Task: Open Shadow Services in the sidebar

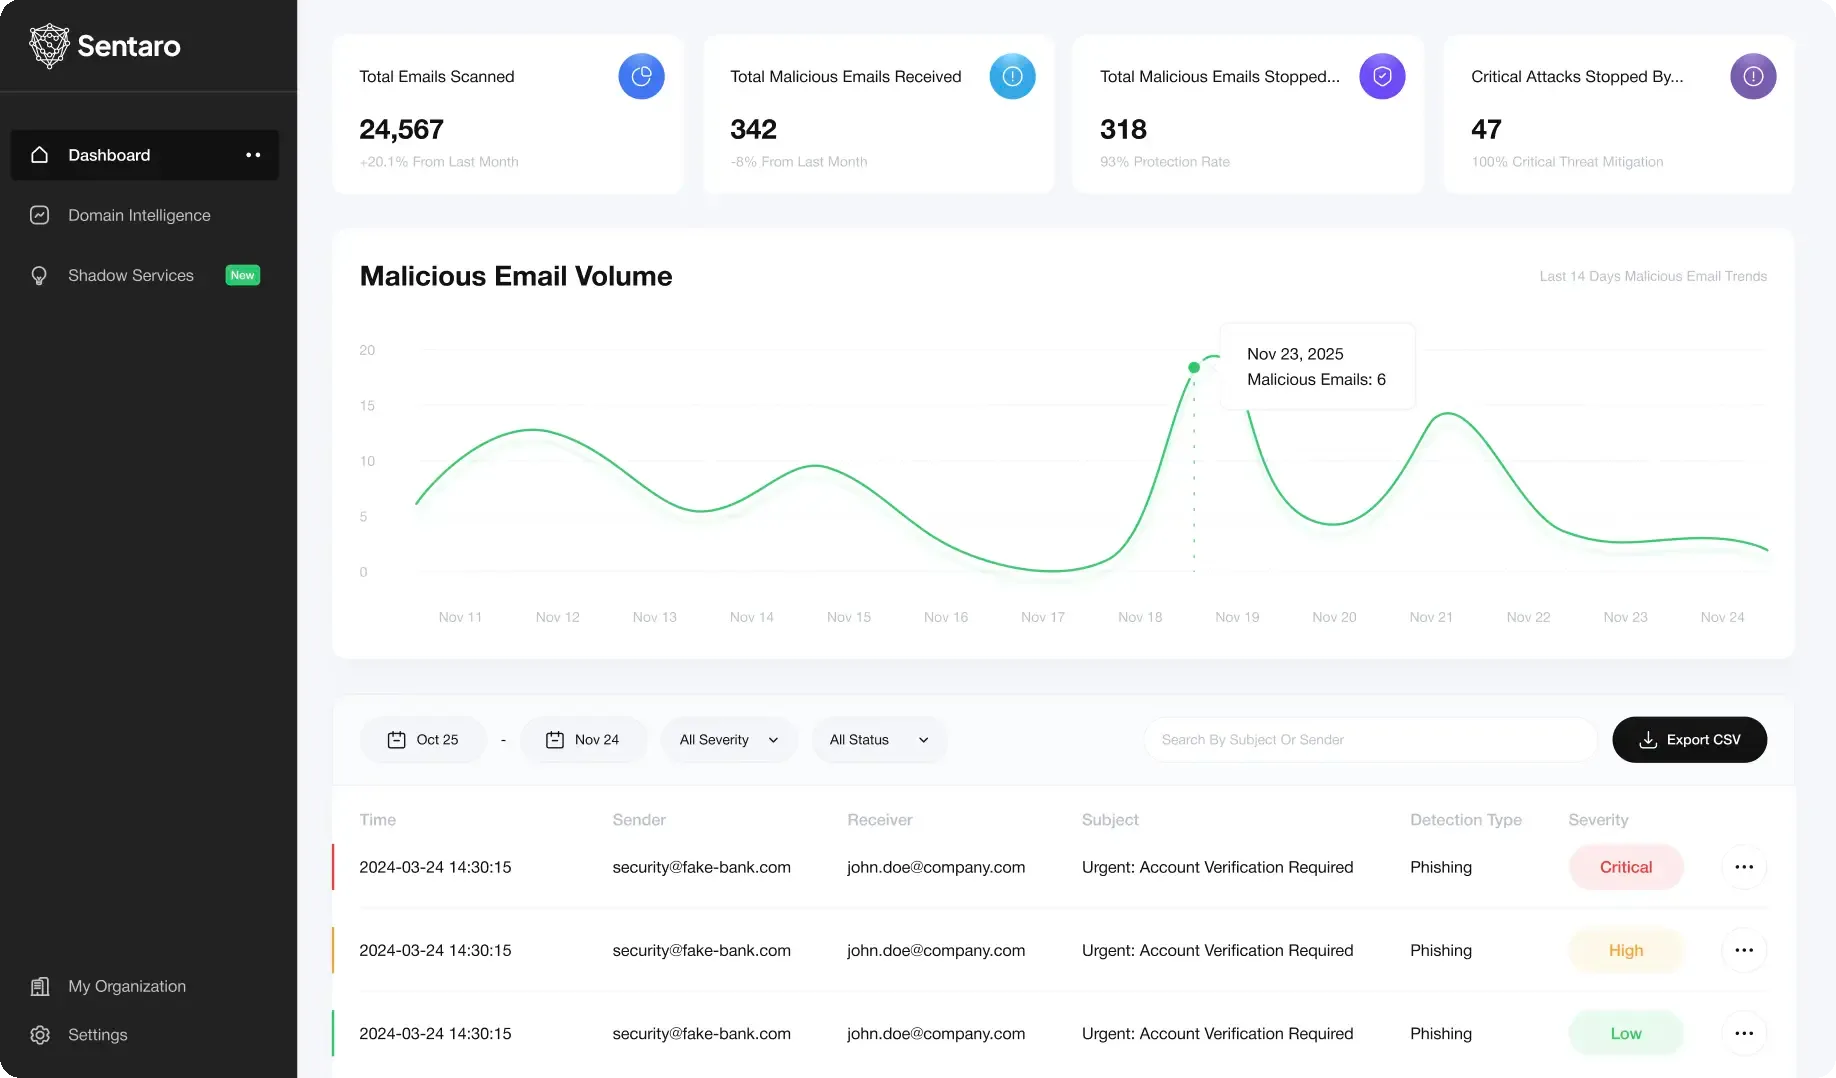Action: coord(131,275)
